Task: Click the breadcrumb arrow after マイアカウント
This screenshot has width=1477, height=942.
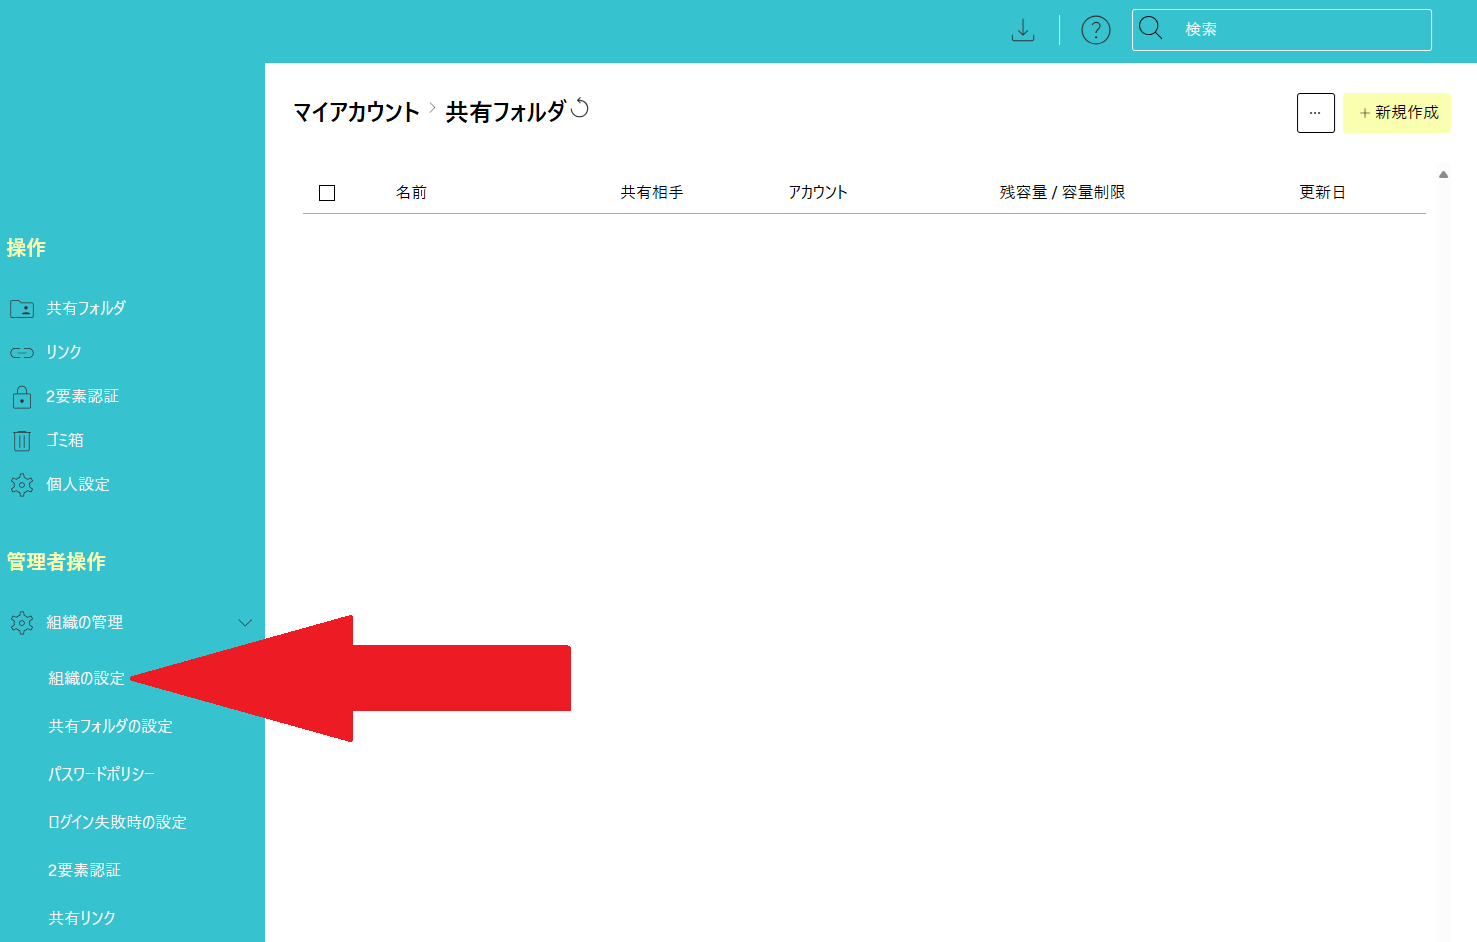Action: [x=432, y=108]
